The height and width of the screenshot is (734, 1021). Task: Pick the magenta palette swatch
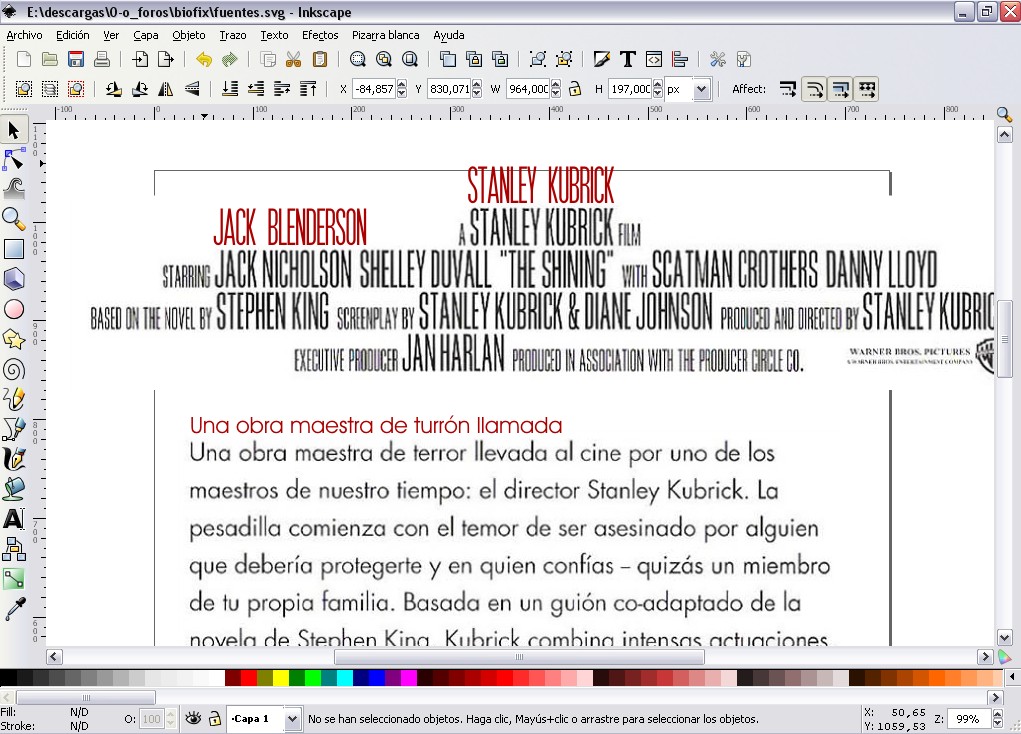point(408,678)
